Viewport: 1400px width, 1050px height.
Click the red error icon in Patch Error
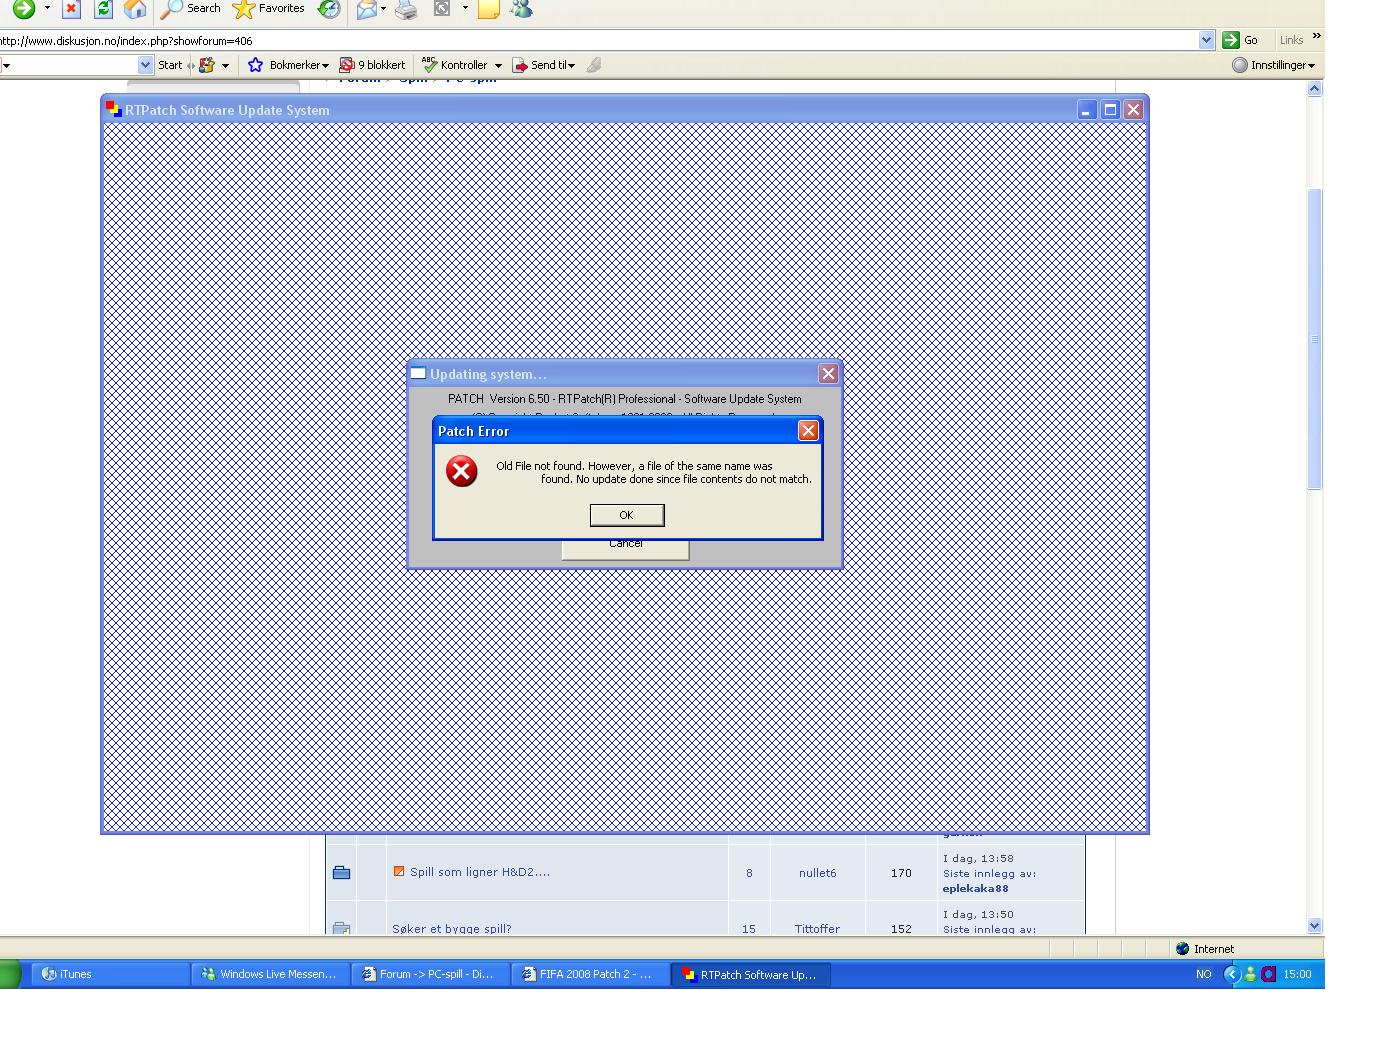click(461, 471)
